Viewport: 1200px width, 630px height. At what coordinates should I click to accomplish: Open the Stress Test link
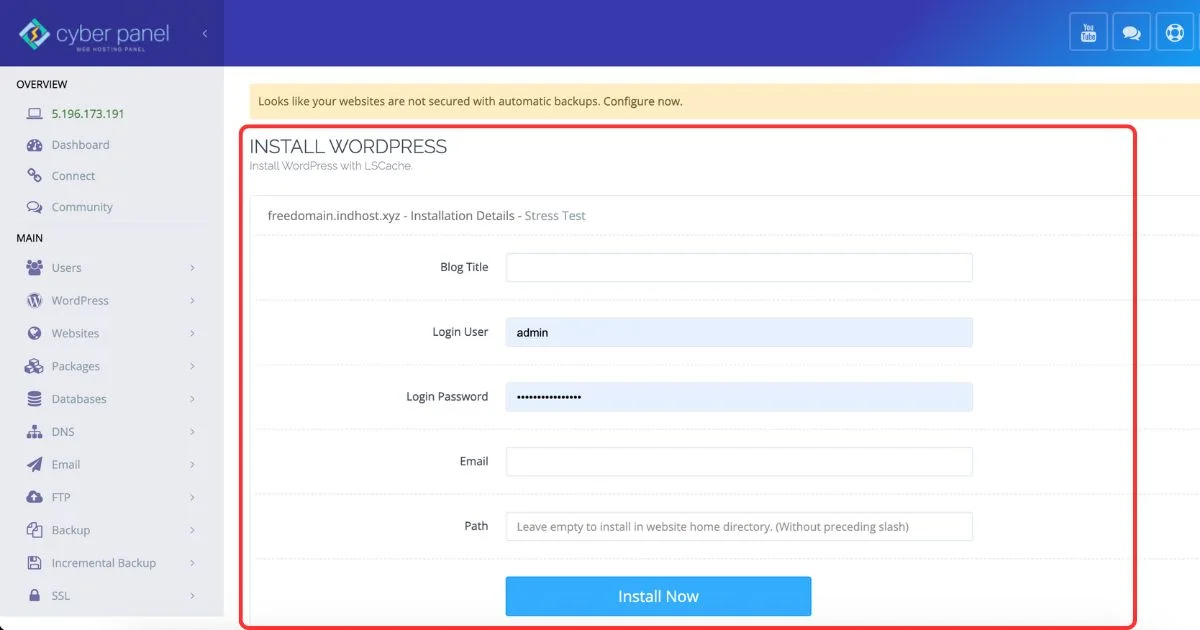click(555, 215)
